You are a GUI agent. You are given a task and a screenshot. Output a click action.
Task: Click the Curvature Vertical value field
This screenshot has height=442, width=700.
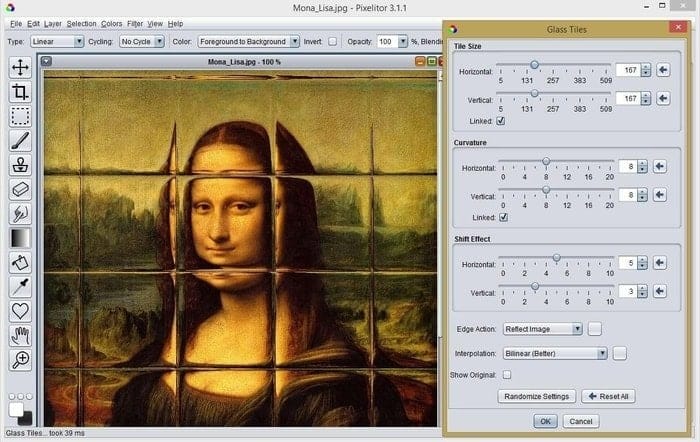click(x=628, y=195)
